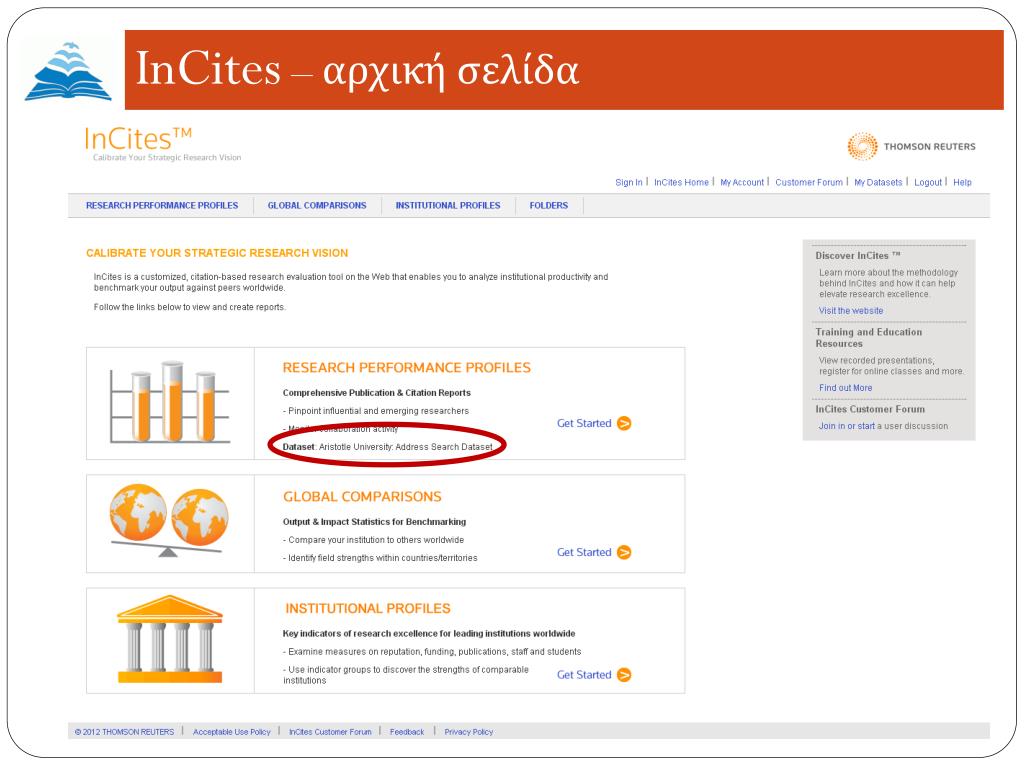Click the InCites logo
Viewport: 1024px width, 768px height.
(138, 139)
